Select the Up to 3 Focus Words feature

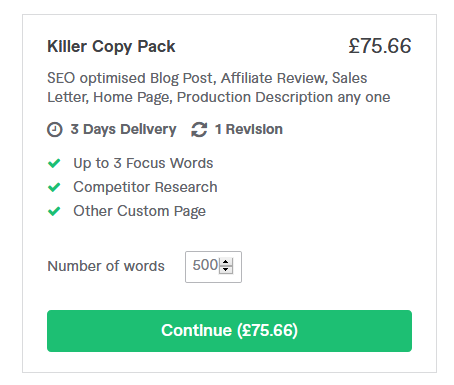(143, 163)
